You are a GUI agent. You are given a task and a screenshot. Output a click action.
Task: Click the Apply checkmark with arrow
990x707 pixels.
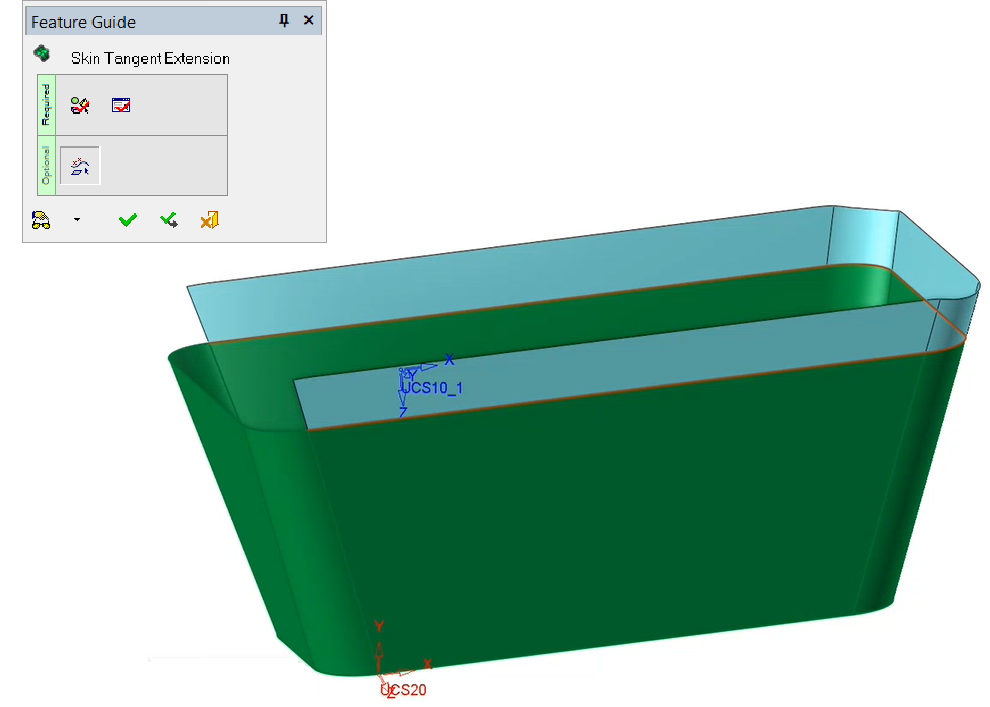point(169,220)
